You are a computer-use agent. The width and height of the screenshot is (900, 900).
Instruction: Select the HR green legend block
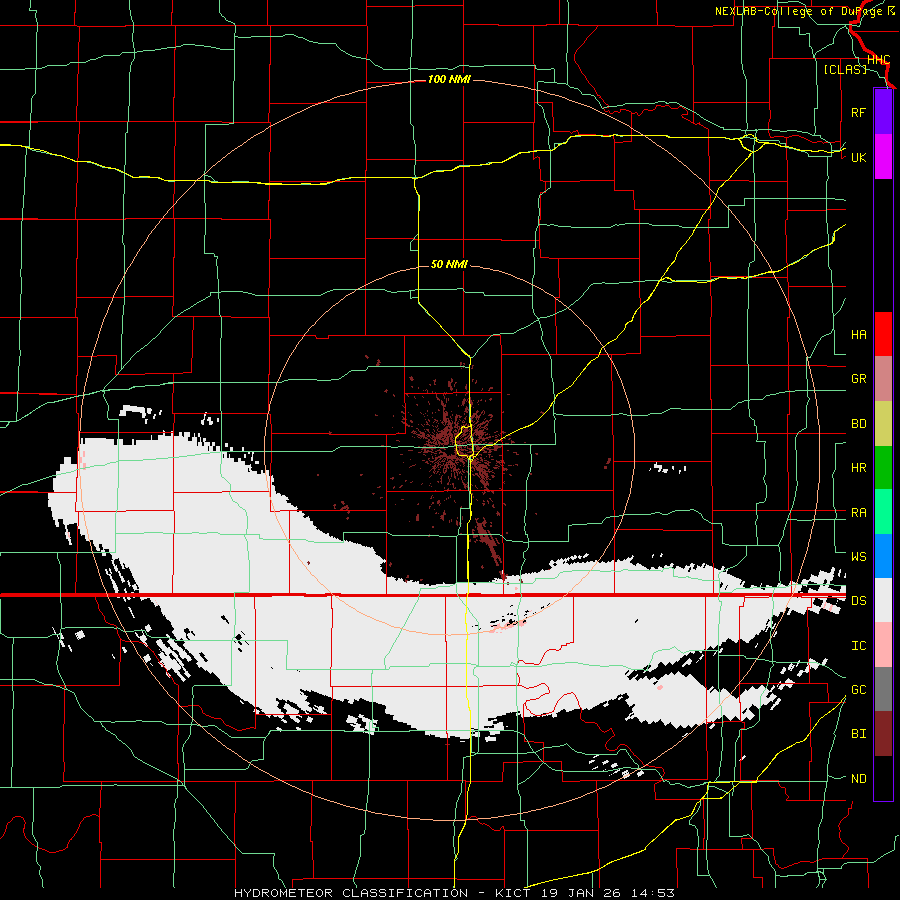pyautogui.click(x=883, y=467)
